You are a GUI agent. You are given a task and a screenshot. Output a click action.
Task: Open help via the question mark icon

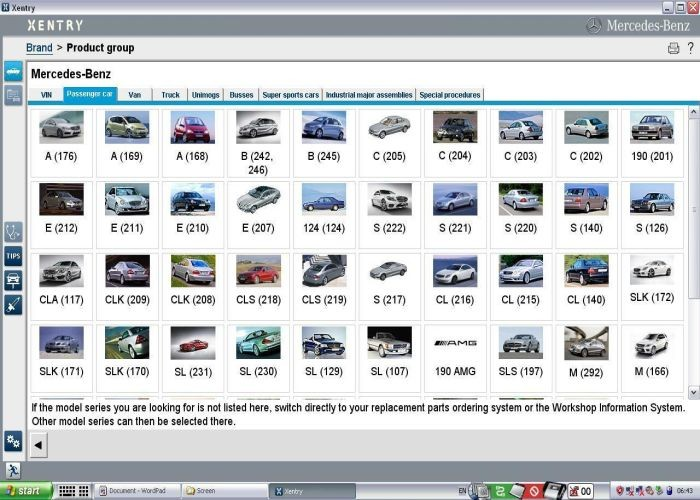coord(690,48)
